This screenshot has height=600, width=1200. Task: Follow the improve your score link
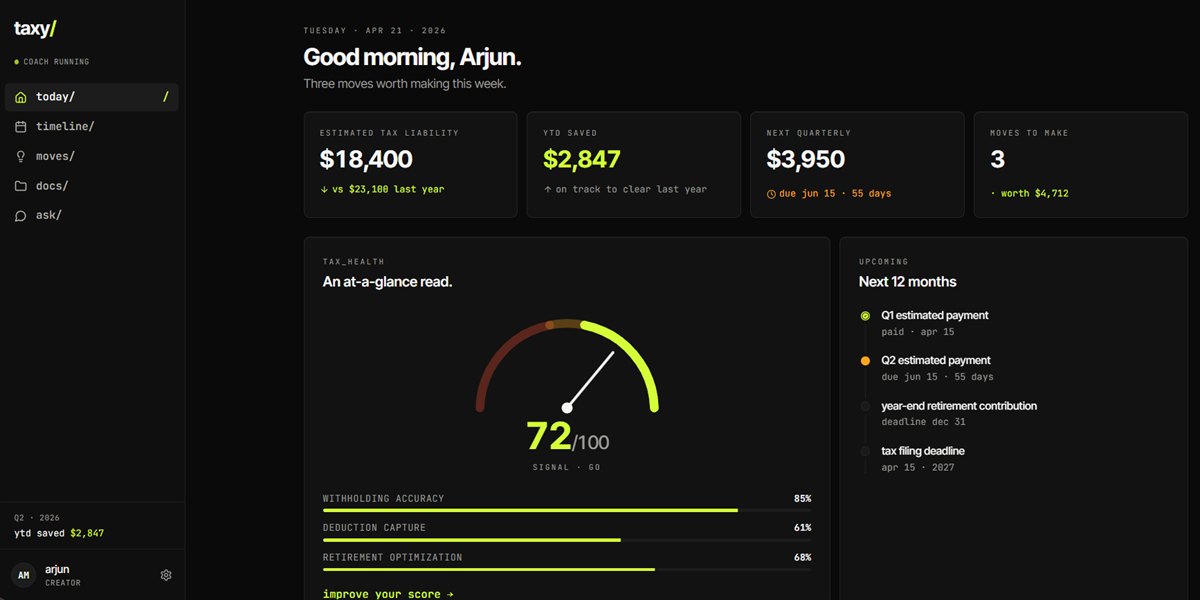point(388,594)
